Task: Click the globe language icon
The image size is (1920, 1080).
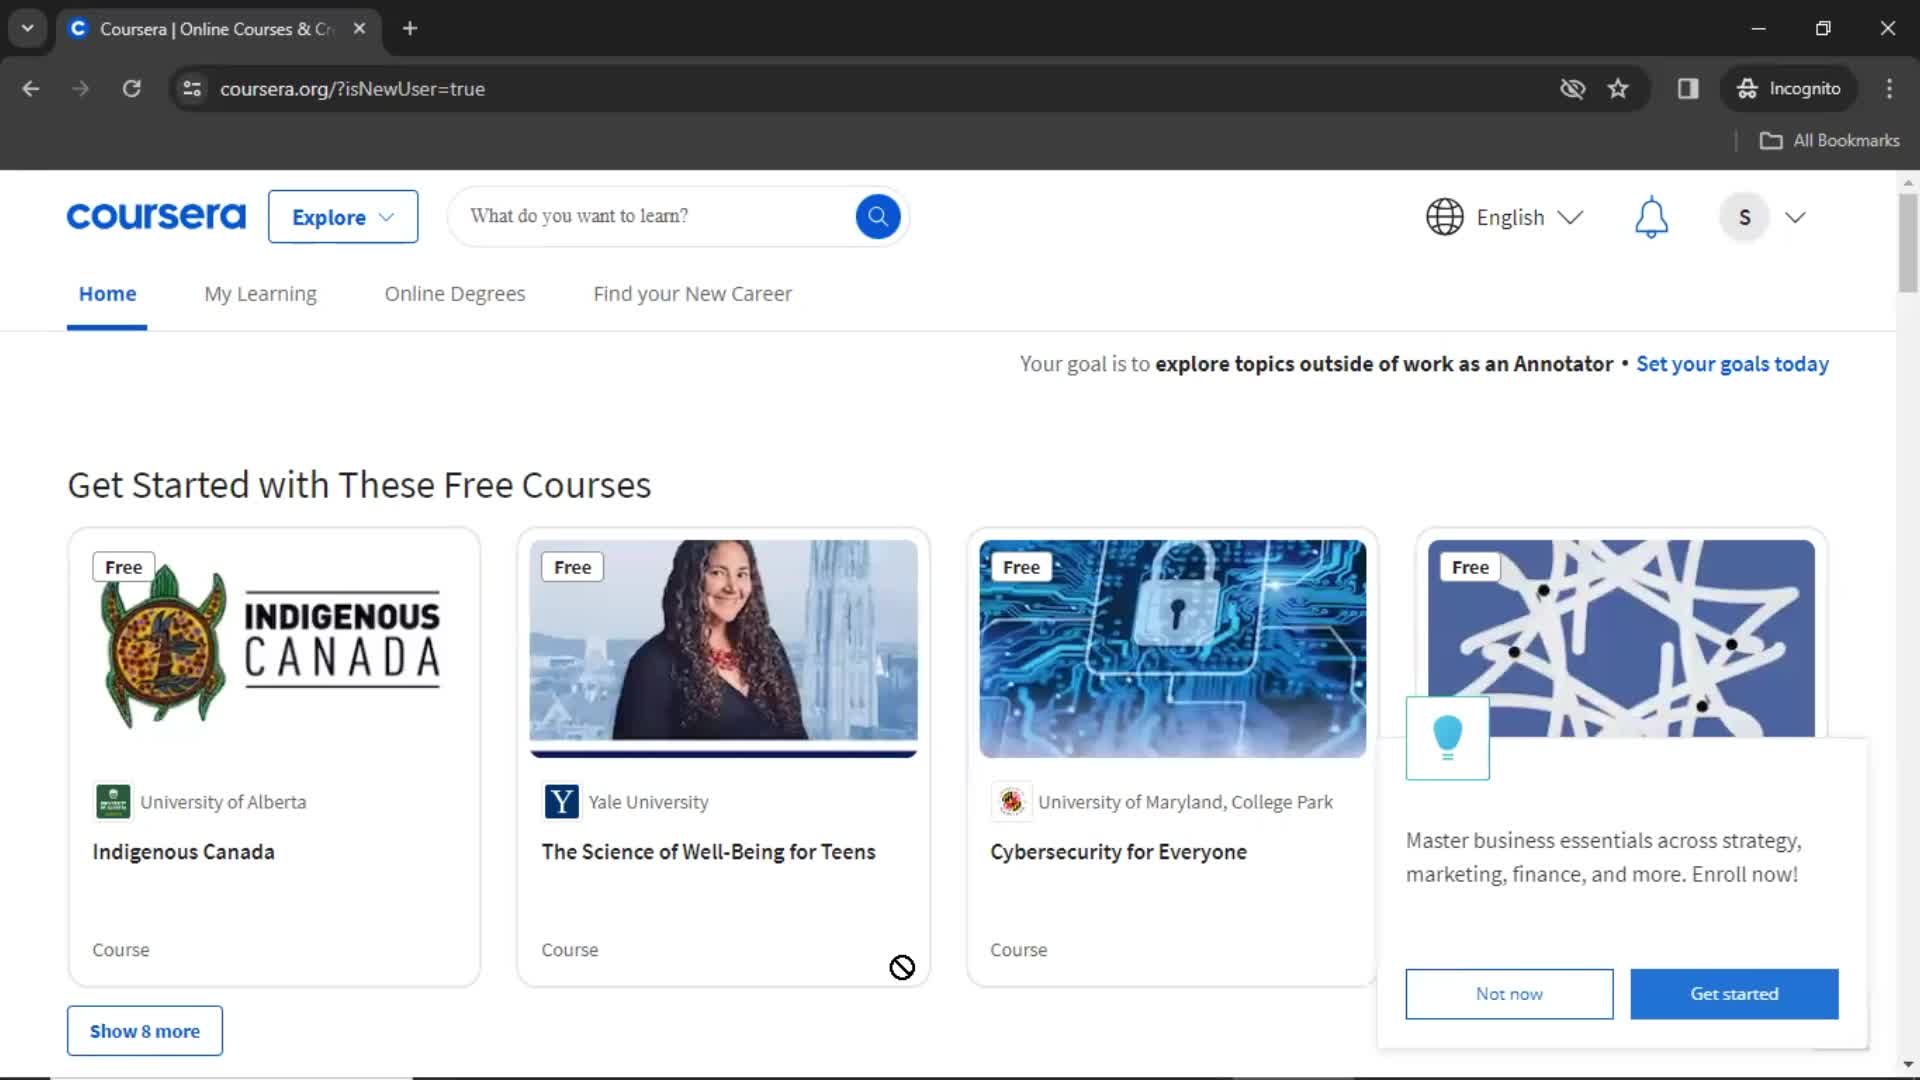Action: [1444, 217]
